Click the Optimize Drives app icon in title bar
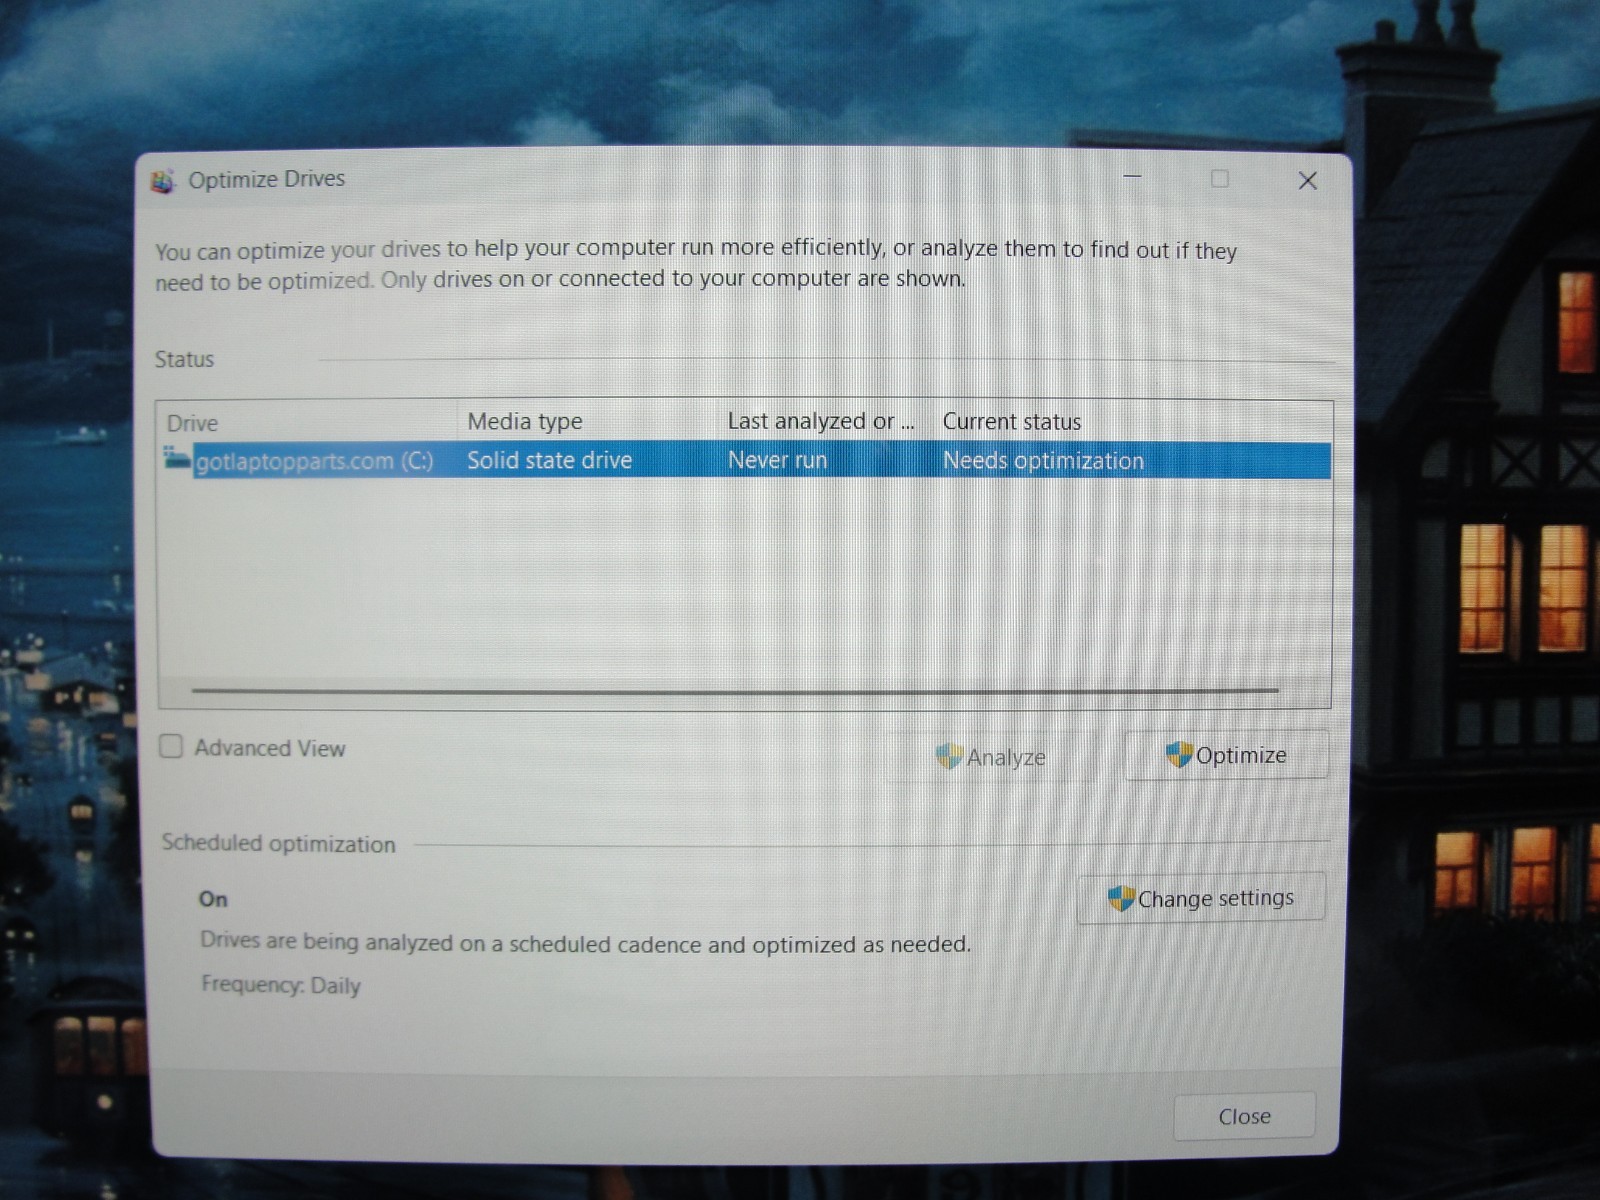Image resolution: width=1600 pixels, height=1200 pixels. pos(162,181)
